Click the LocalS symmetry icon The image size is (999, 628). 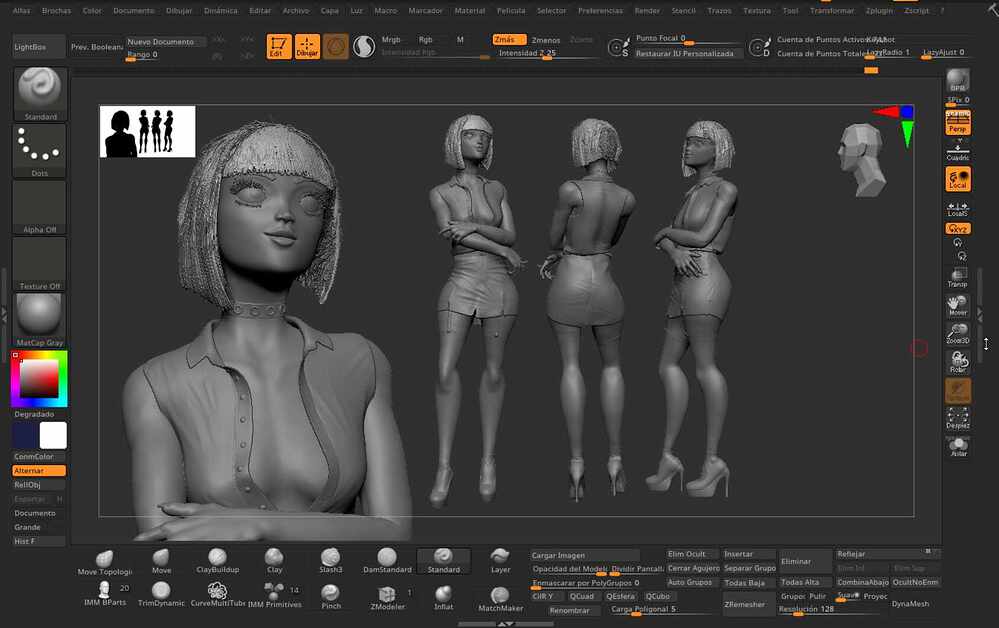click(958, 210)
